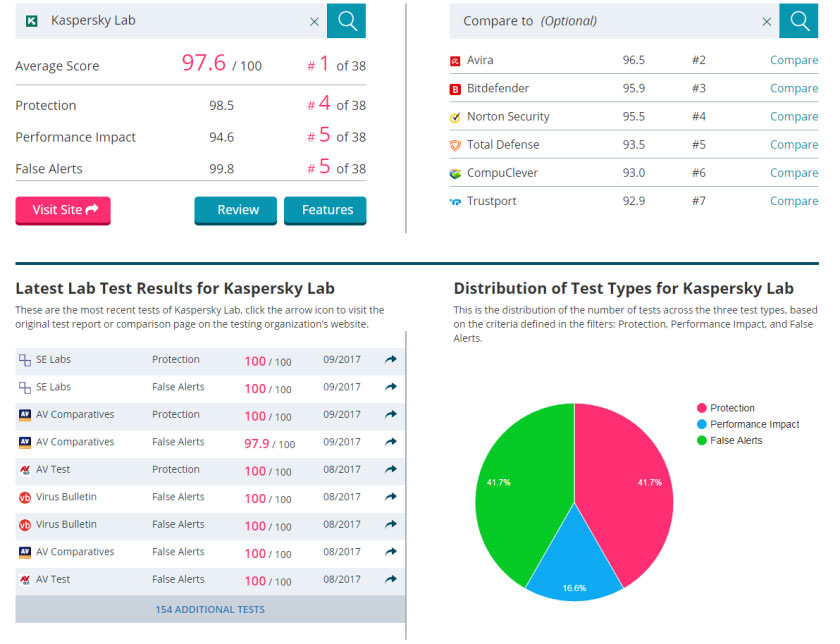Compare Kaspersky with Total Defense

794,145
